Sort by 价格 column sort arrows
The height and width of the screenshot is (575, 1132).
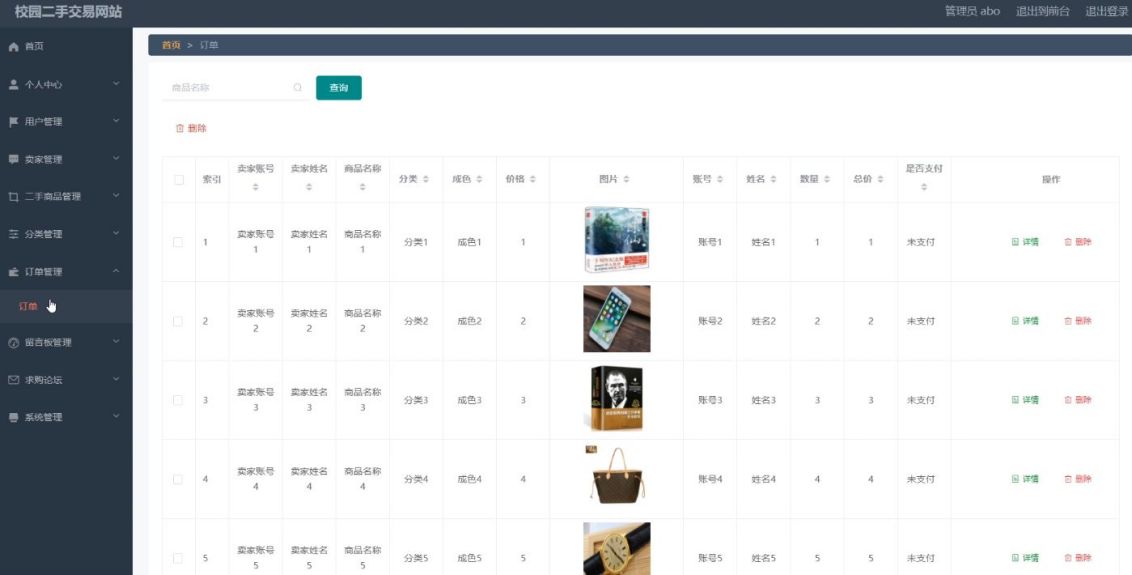533,179
